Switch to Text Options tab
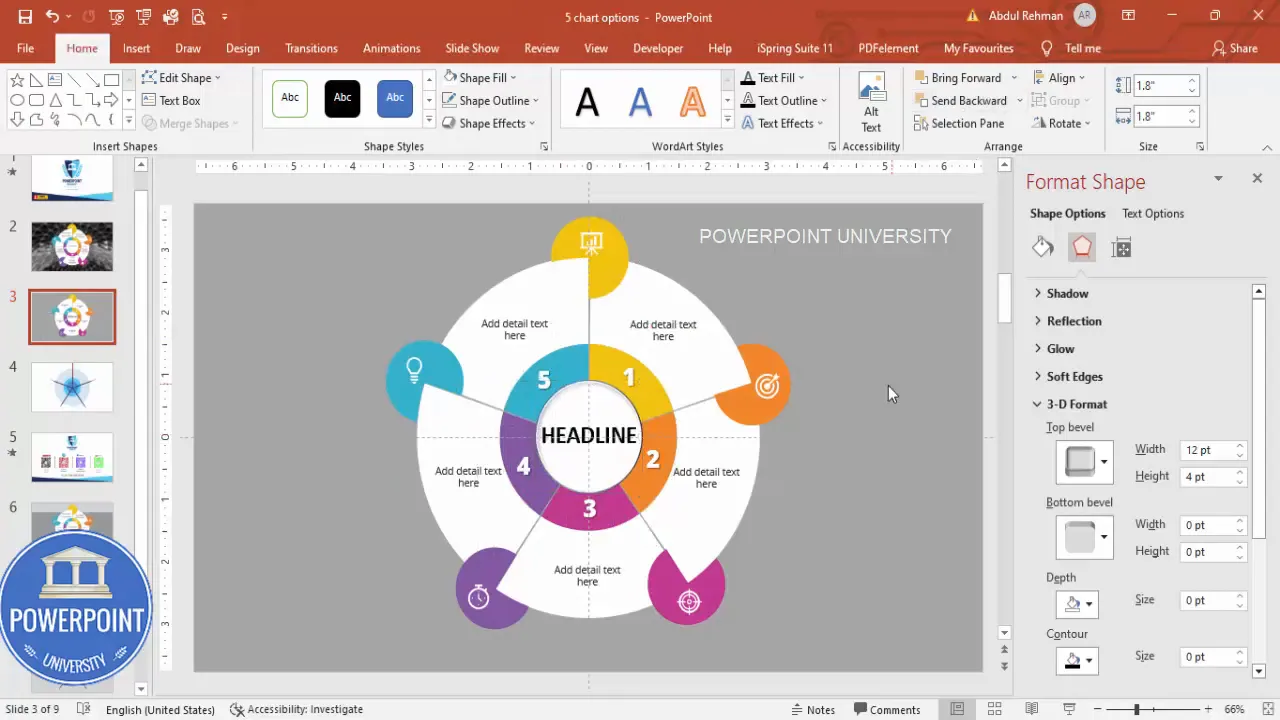1280x720 pixels. click(x=1153, y=213)
